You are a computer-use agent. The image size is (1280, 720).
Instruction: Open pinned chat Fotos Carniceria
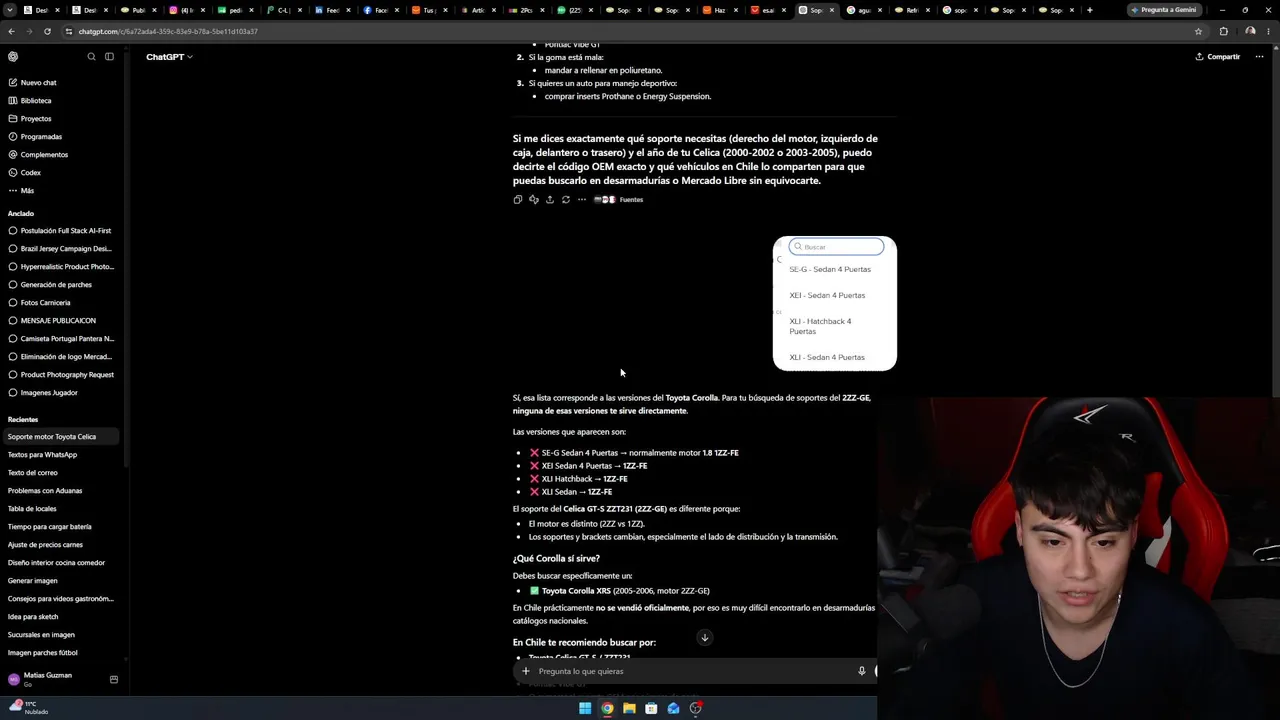pos(46,303)
